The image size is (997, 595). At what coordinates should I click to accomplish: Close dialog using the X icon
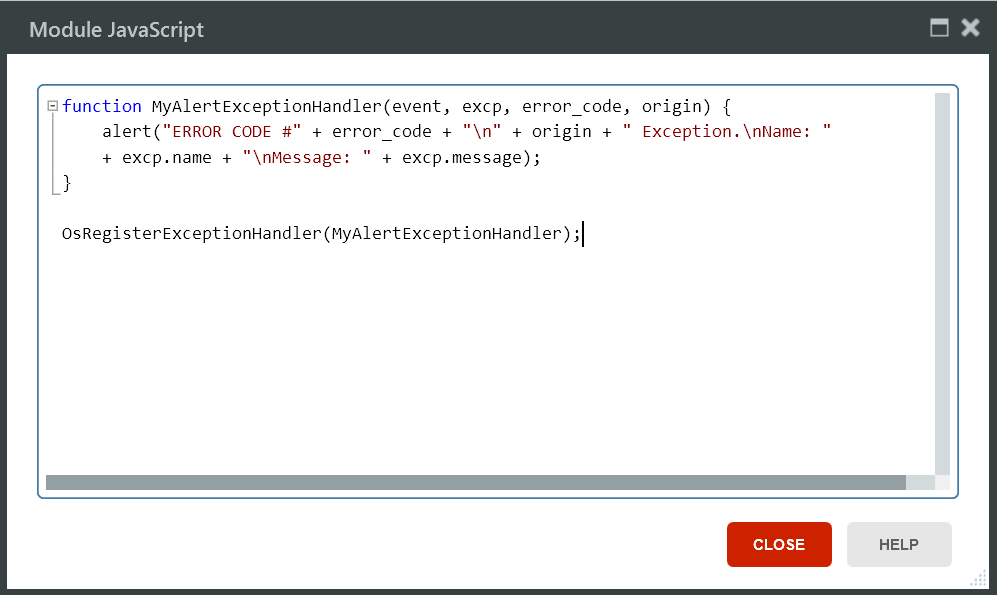coord(970,28)
